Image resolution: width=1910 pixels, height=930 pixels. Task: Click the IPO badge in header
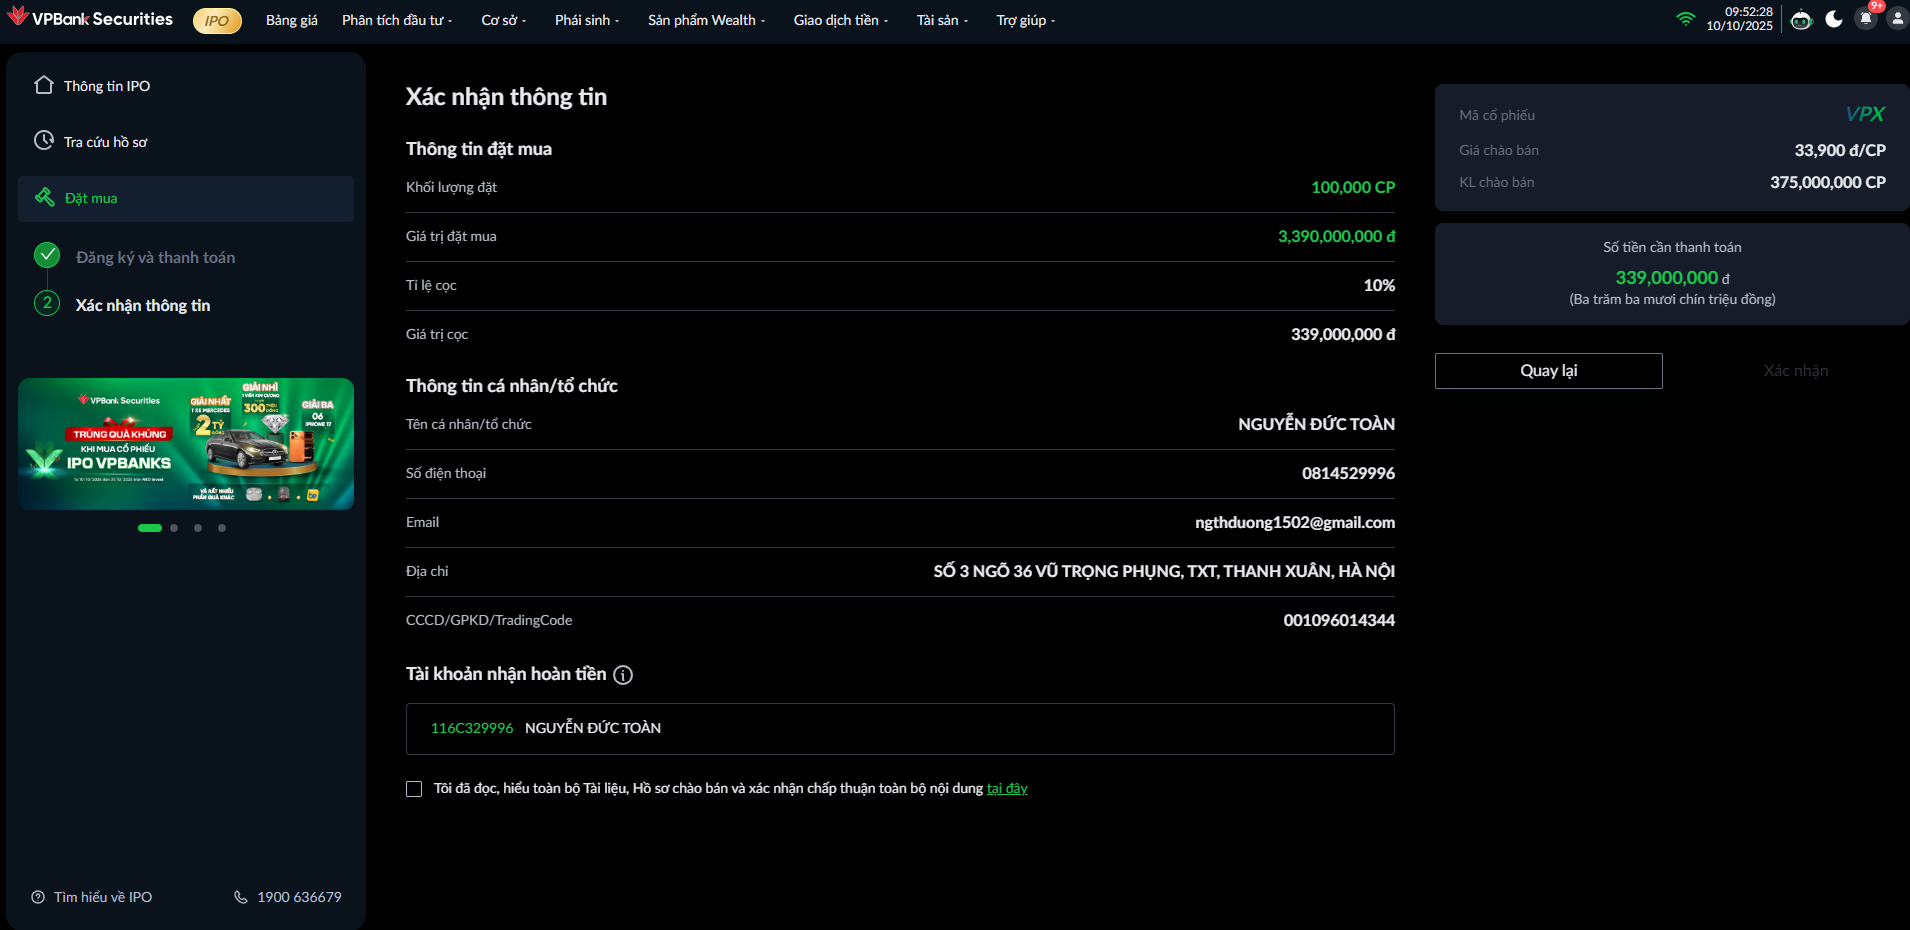(217, 21)
